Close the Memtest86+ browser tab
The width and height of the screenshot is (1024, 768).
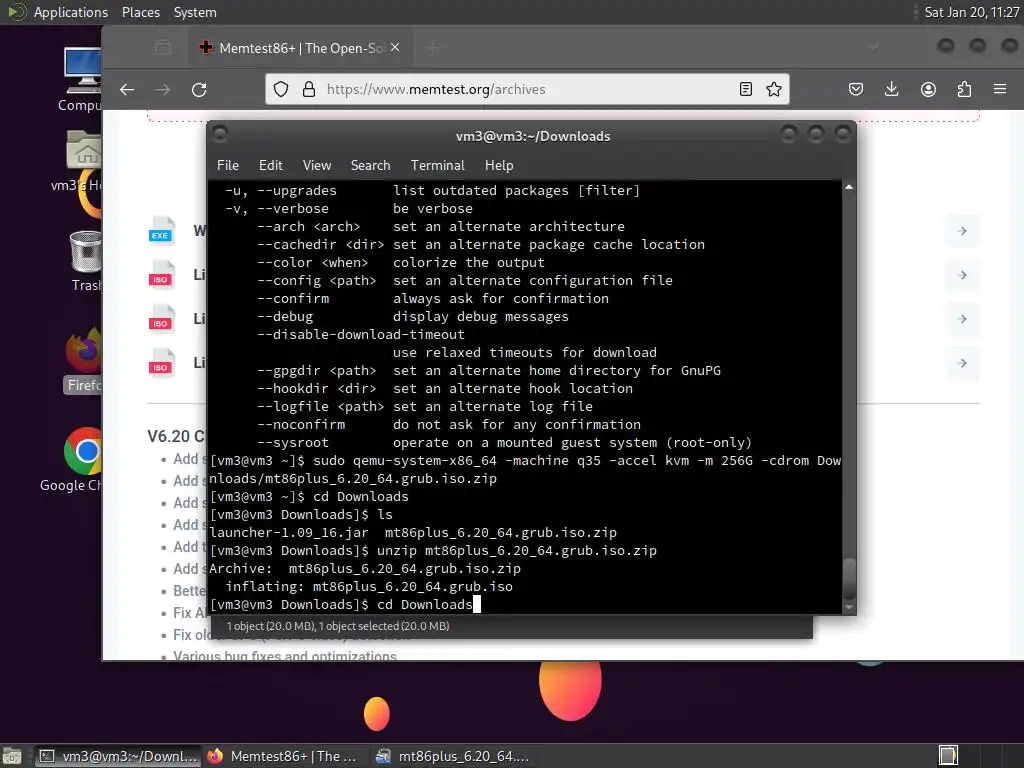395,48
